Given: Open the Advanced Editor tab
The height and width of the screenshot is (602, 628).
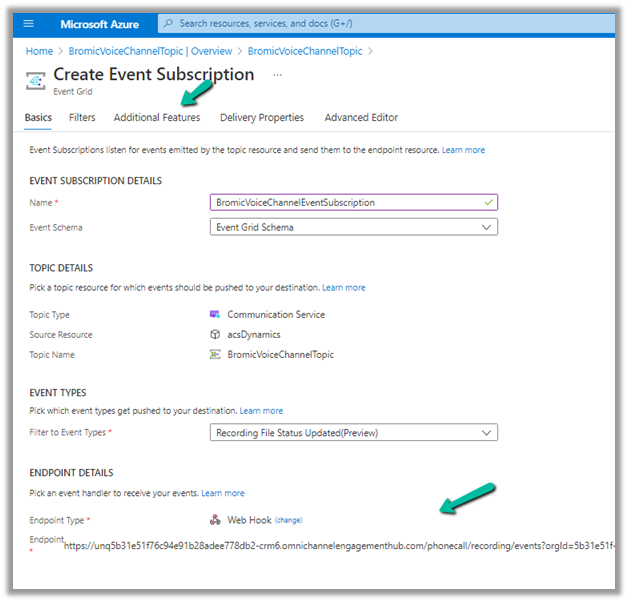Looking at the screenshot, I should pos(361,118).
